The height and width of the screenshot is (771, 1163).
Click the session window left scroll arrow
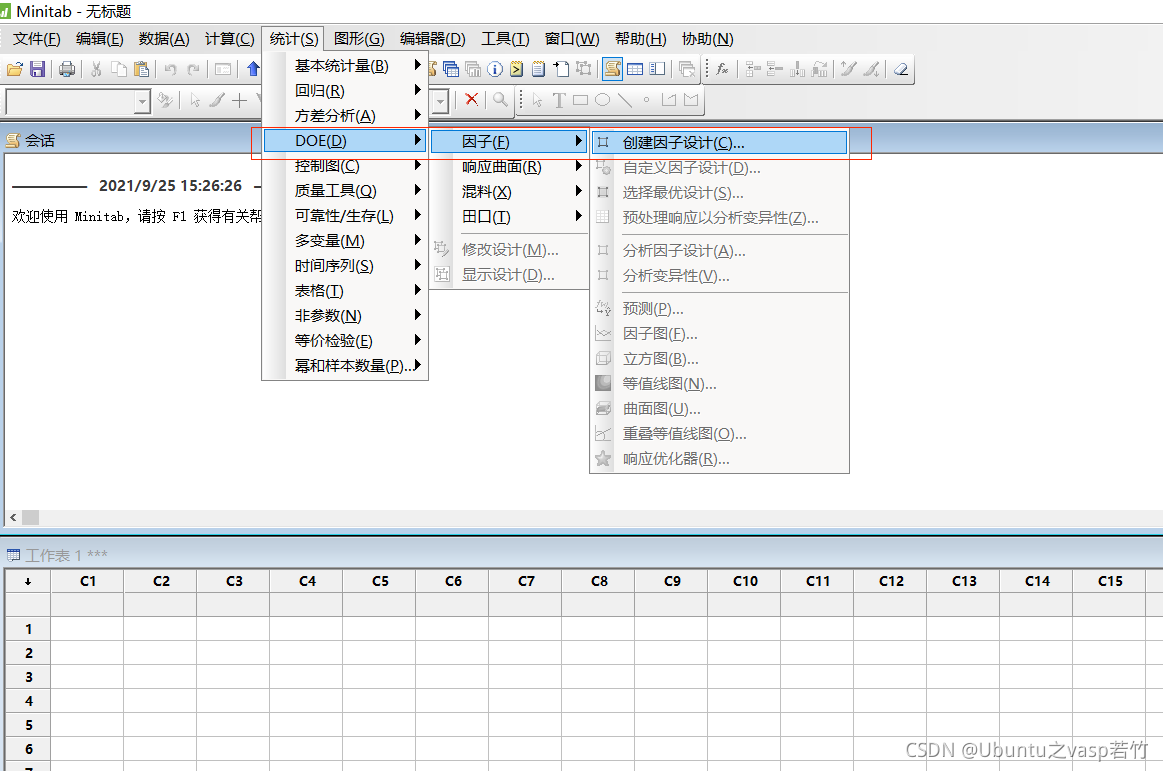coord(13,517)
